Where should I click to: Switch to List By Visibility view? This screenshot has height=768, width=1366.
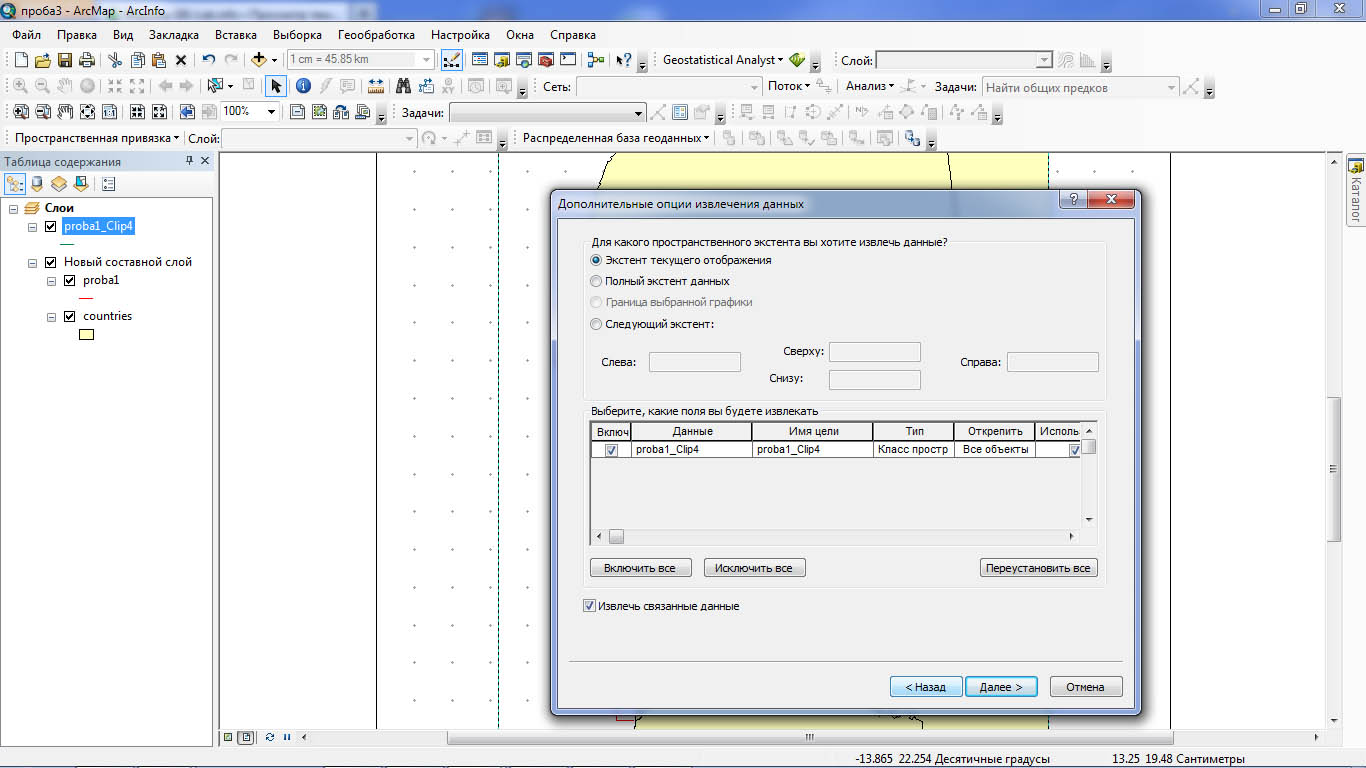59,184
